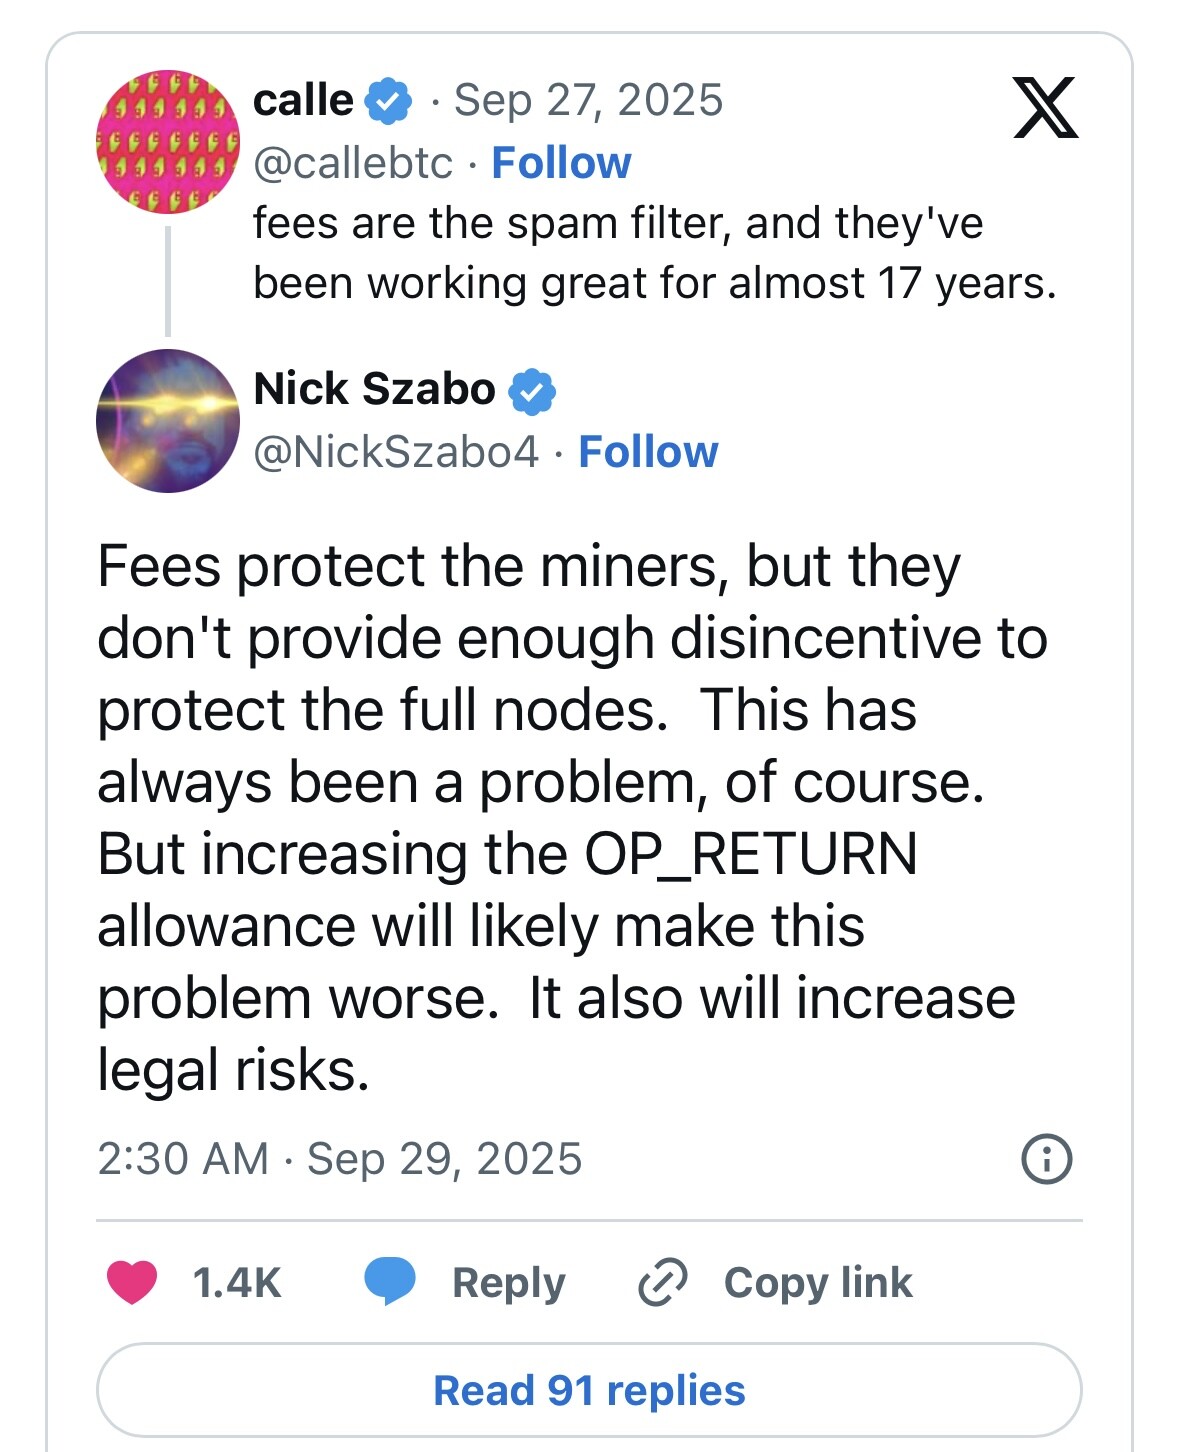Open the Sep 27, 2025 date link
This screenshot has width=1179, height=1452.
(588, 100)
